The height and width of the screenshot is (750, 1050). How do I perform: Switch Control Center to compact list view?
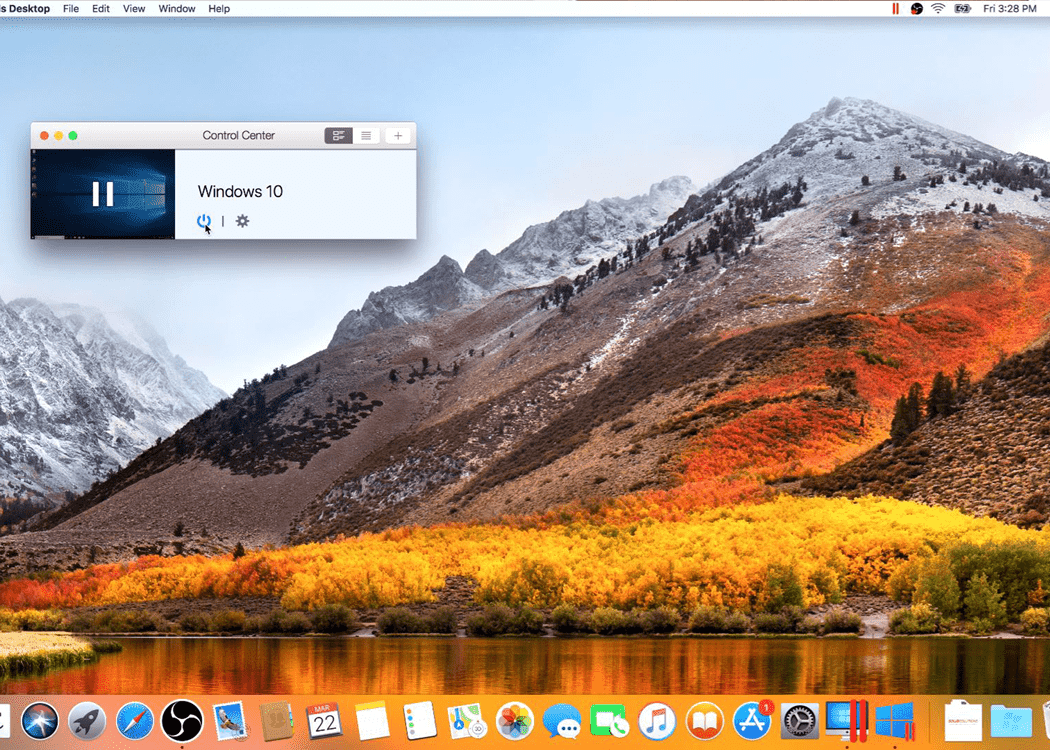(x=366, y=136)
